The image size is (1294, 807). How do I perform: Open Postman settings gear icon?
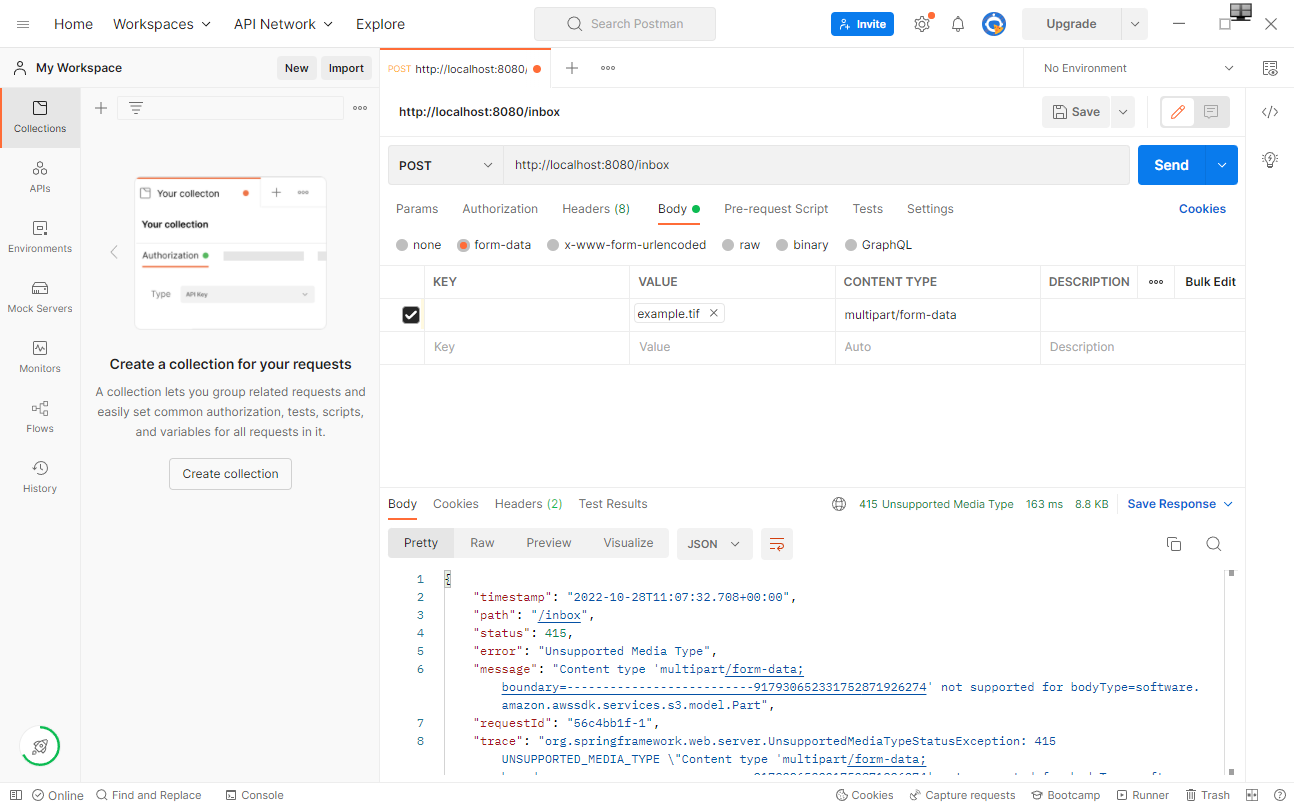pos(922,24)
